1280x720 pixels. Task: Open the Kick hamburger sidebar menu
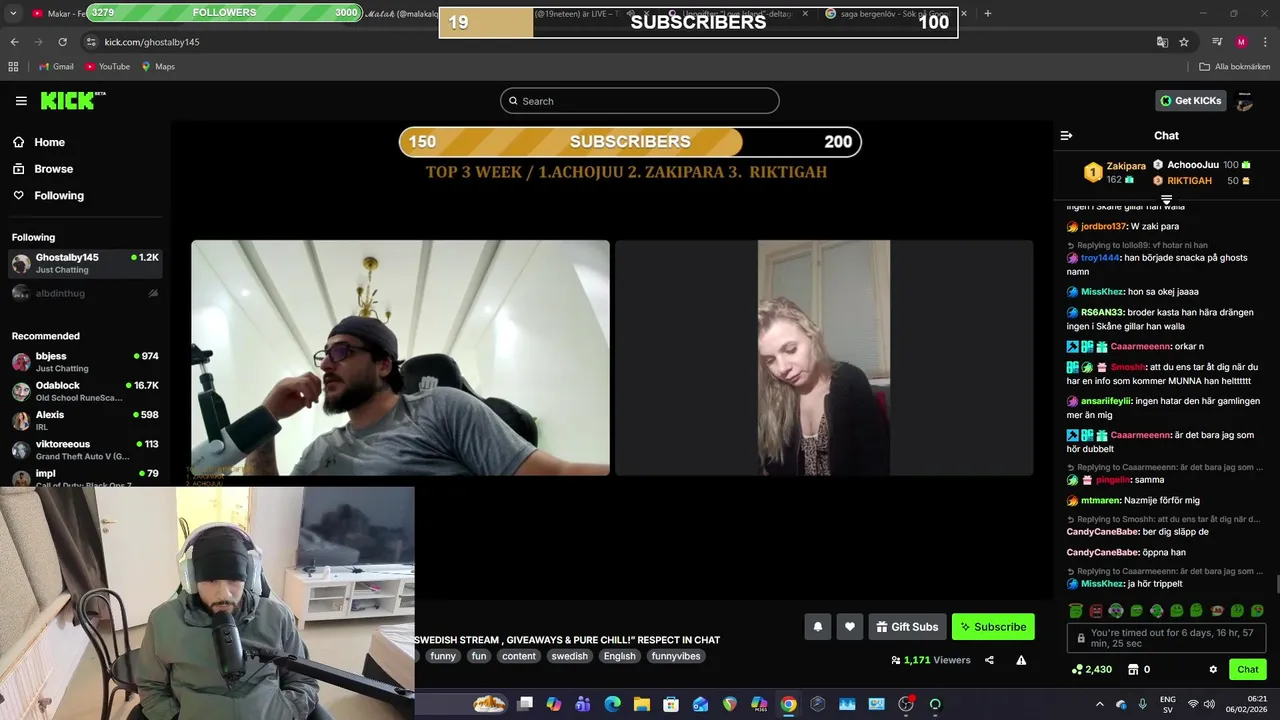click(21, 101)
